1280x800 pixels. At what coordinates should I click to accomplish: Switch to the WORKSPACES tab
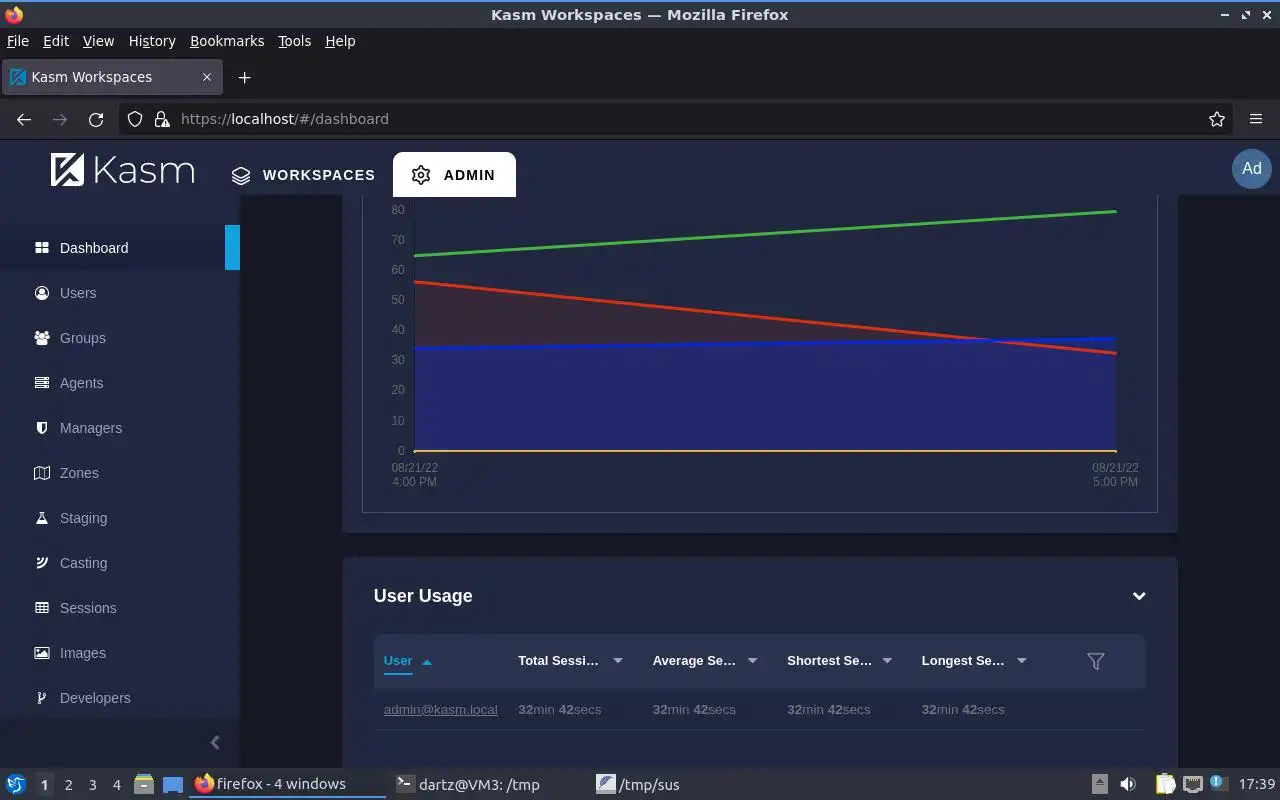click(x=303, y=175)
